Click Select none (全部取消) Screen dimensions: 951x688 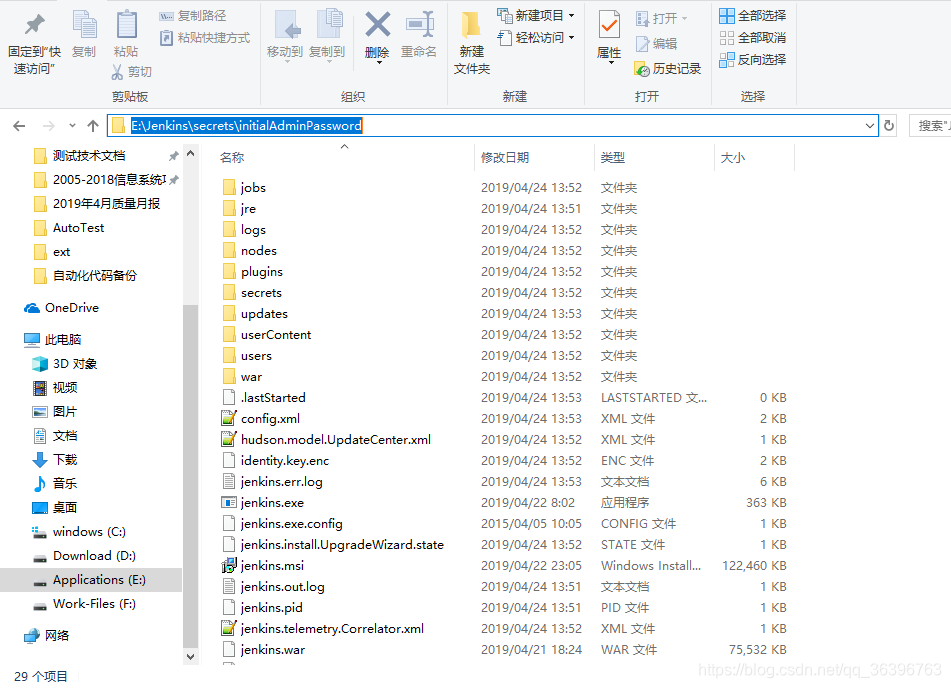tap(753, 38)
